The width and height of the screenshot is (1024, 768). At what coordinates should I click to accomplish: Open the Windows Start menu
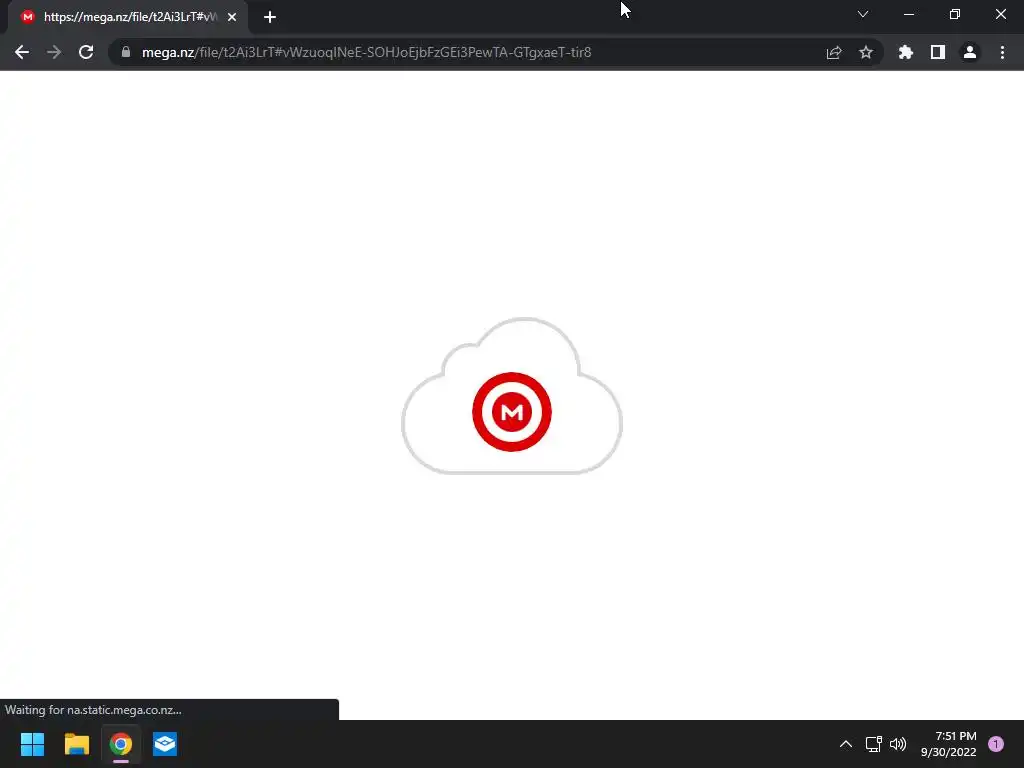[x=33, y=744]
